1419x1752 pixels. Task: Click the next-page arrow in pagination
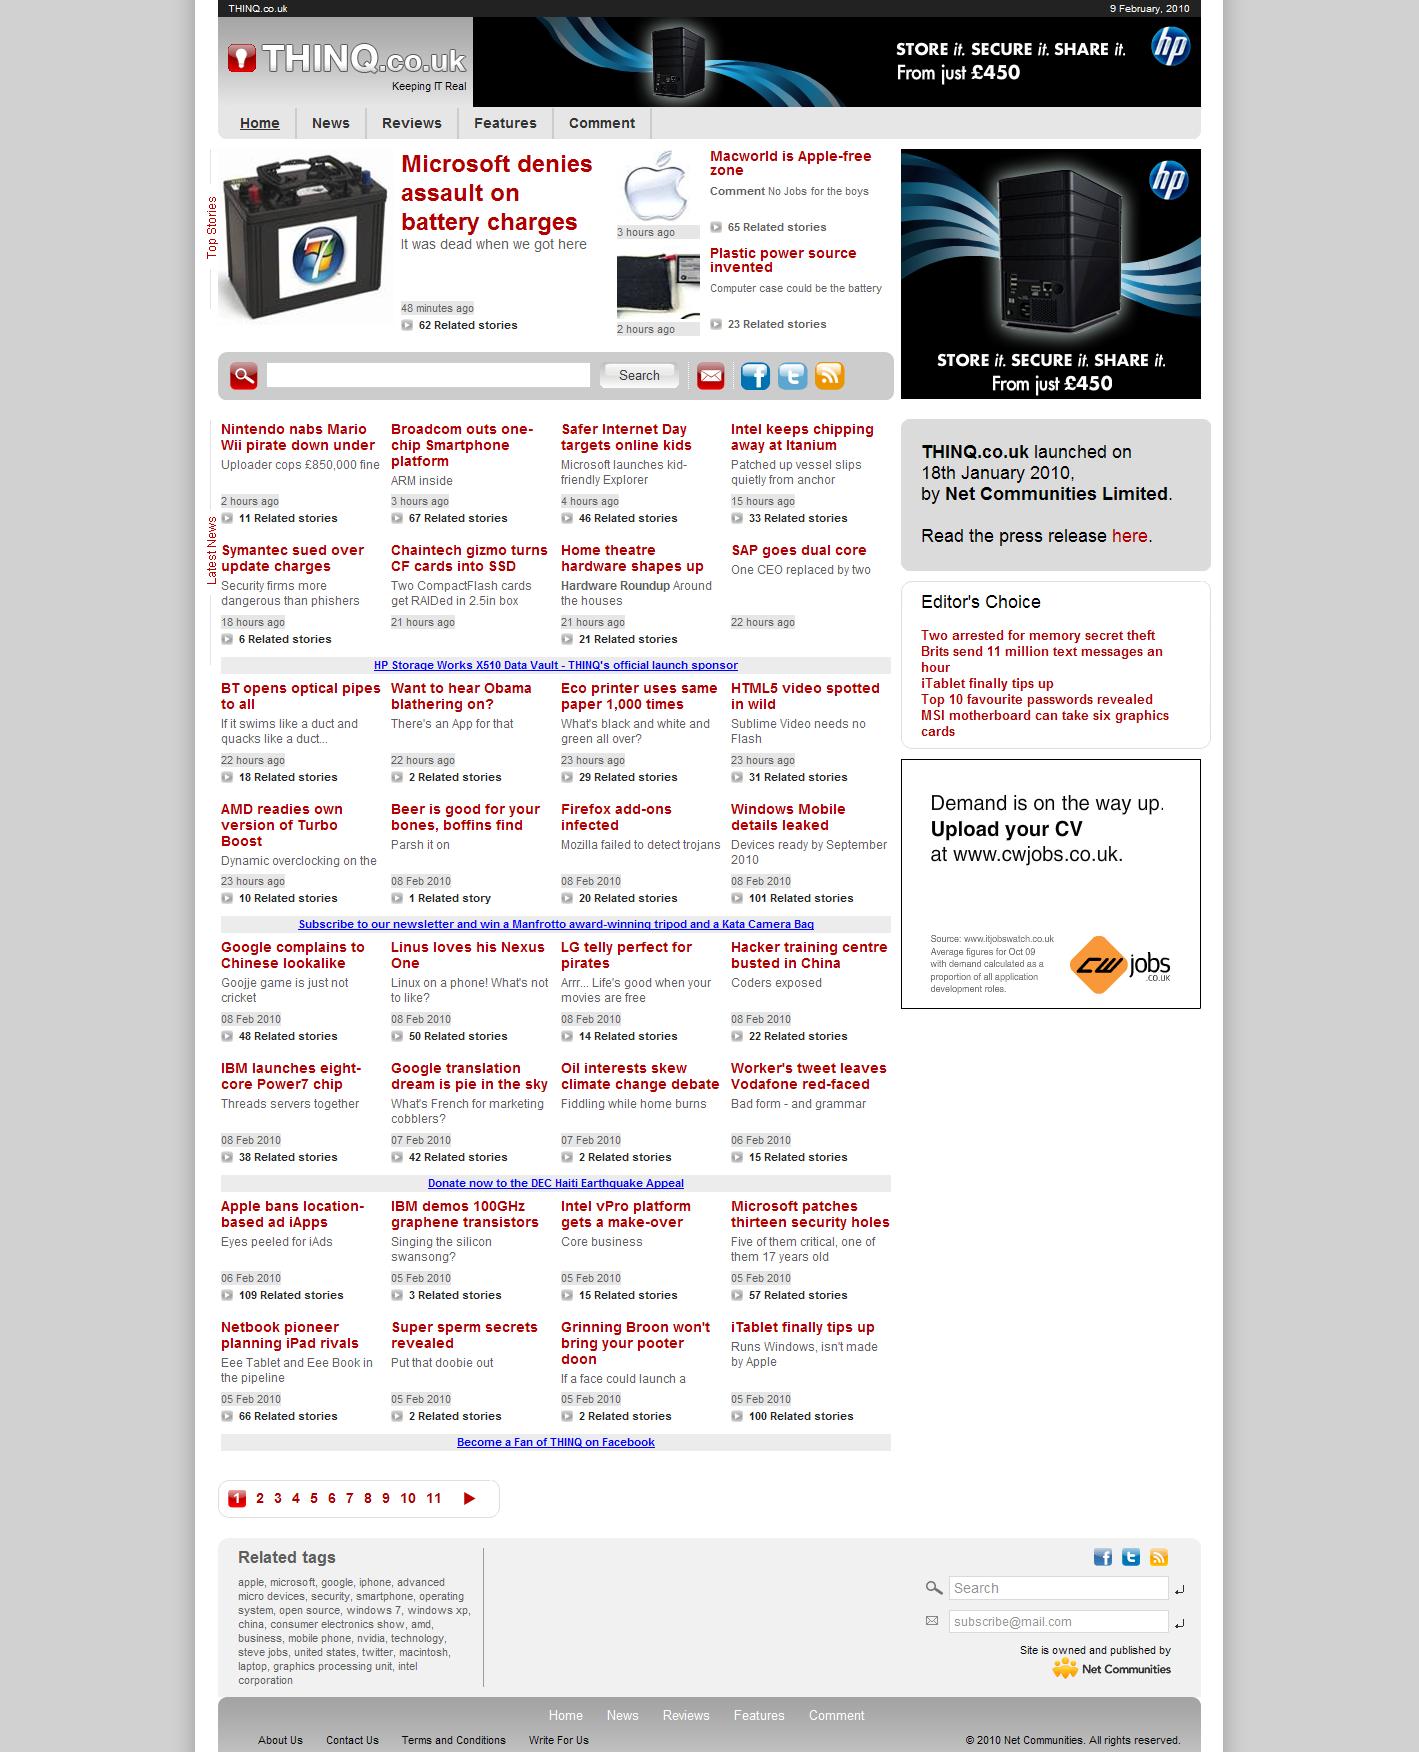click(469, 1498)
